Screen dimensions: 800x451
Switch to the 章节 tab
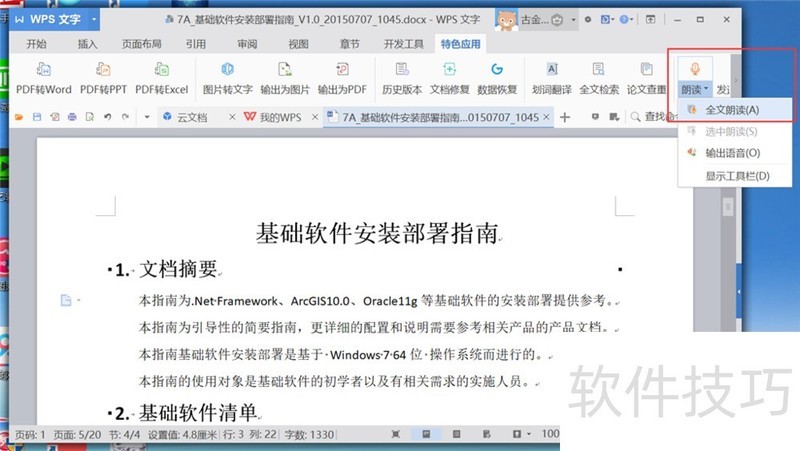coord(349,44)
